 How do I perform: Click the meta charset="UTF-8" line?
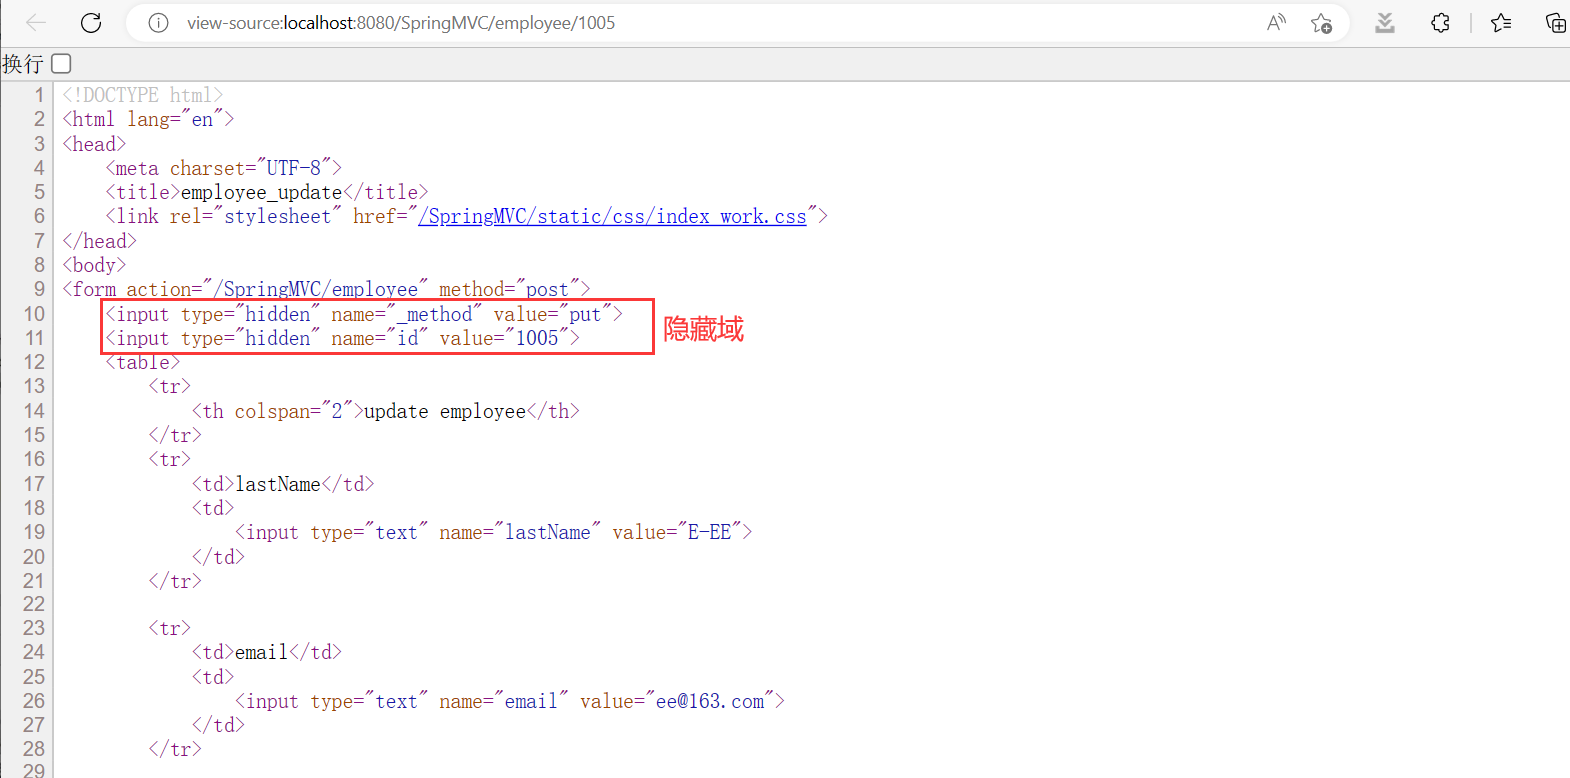tap(224, 168)
